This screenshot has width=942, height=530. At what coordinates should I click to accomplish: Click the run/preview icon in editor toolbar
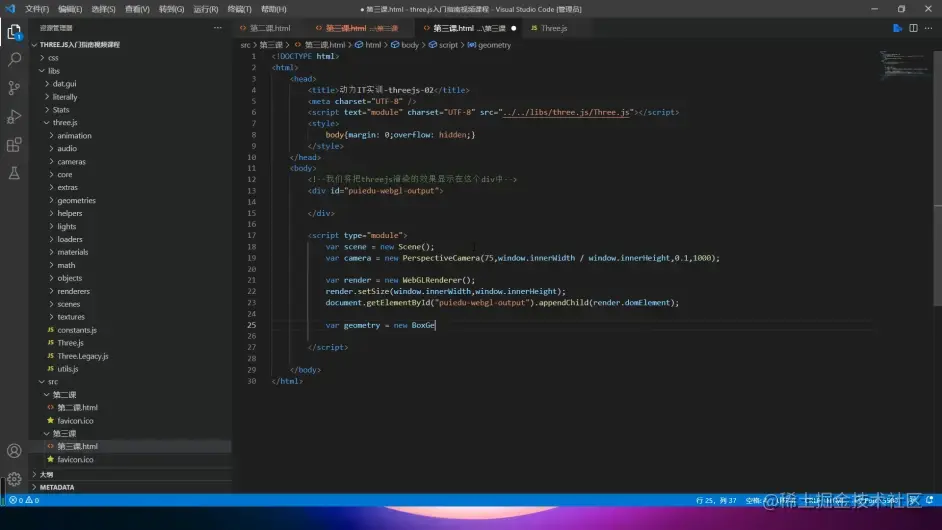(x=898, y=28)
